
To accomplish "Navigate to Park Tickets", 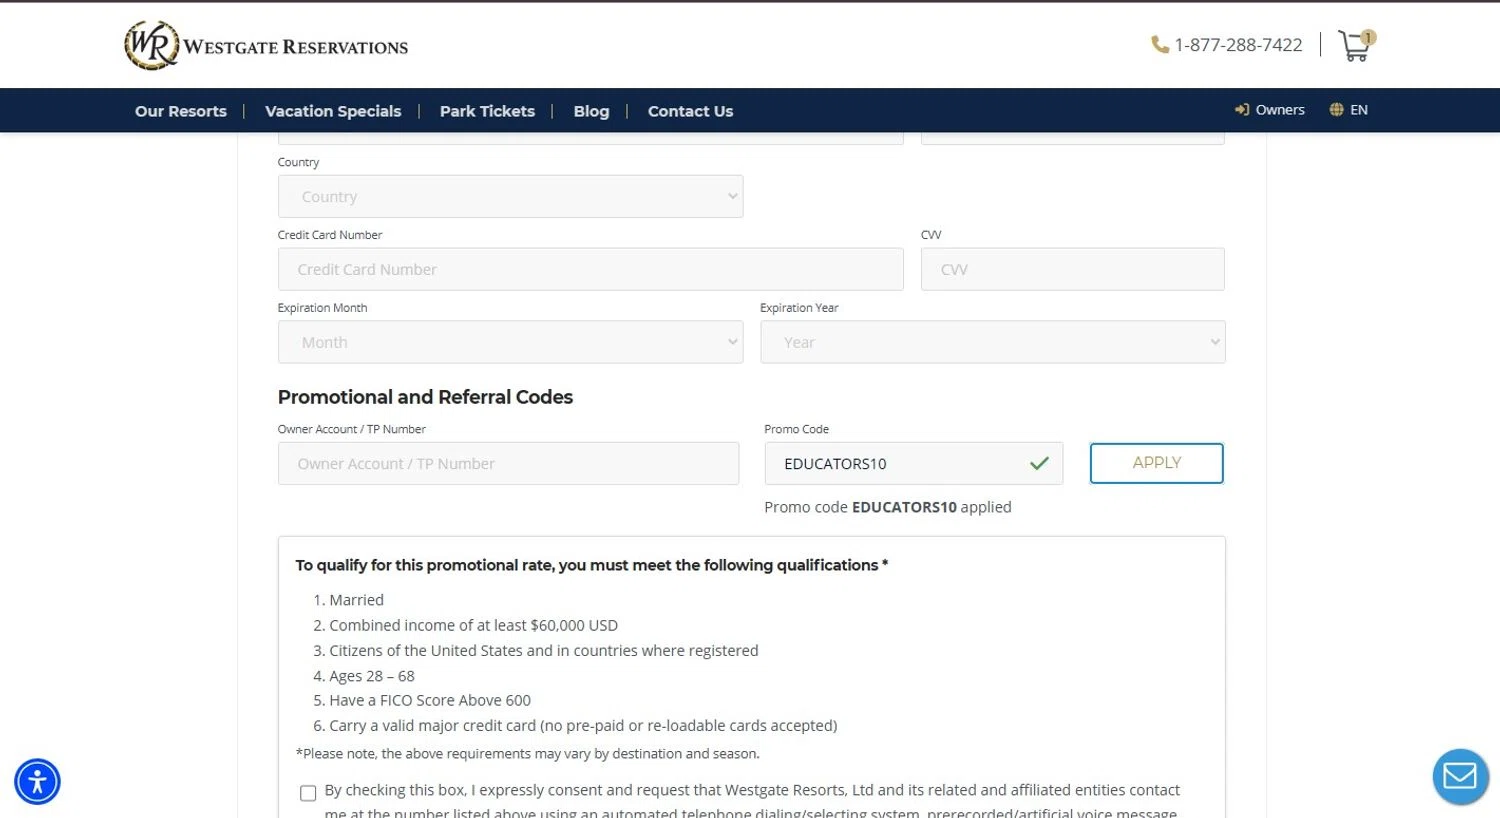I will point(487,111).
